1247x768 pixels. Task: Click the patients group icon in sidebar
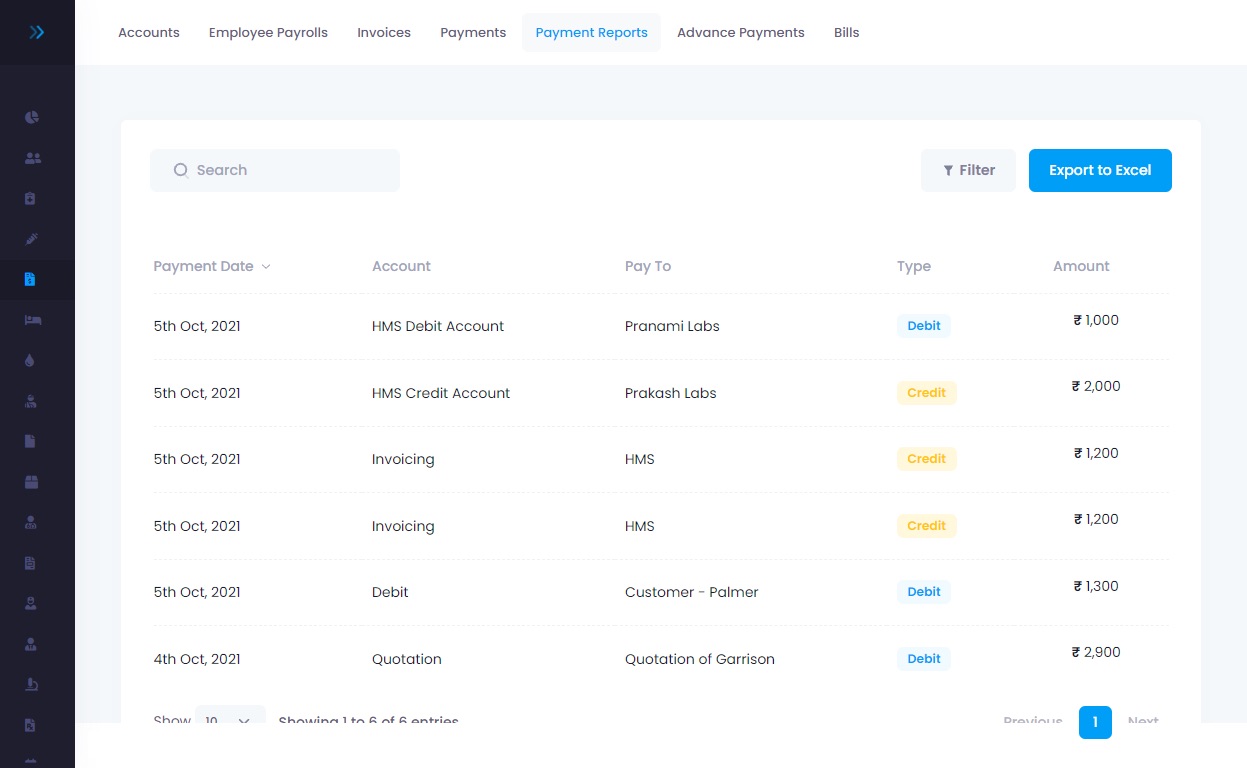click(31, 157)
